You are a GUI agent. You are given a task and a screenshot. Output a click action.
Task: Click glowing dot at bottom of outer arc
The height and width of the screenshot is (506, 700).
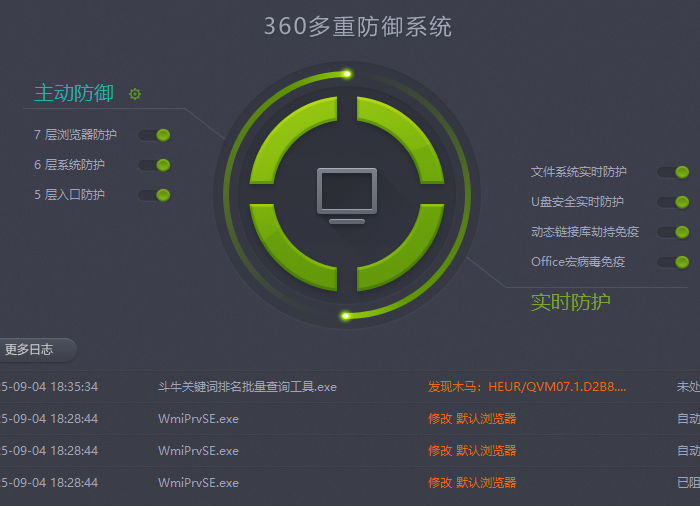pos(346,316)
